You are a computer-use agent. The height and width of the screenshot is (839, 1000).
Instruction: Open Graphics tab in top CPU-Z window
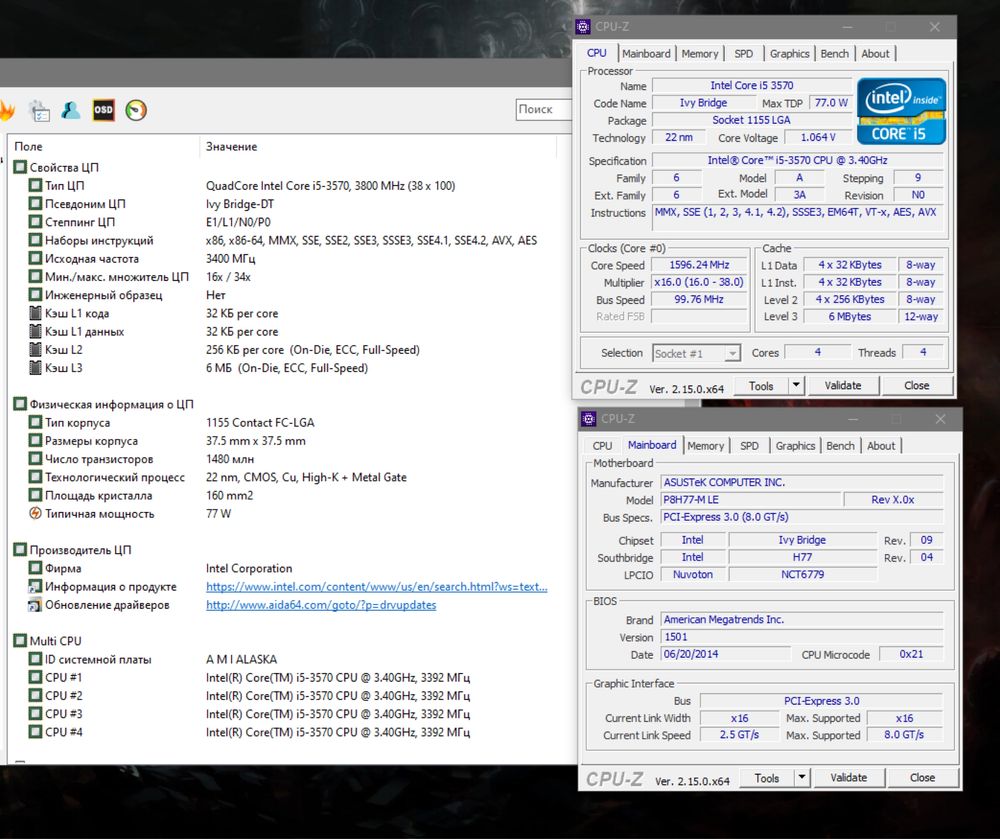[790, 54]
